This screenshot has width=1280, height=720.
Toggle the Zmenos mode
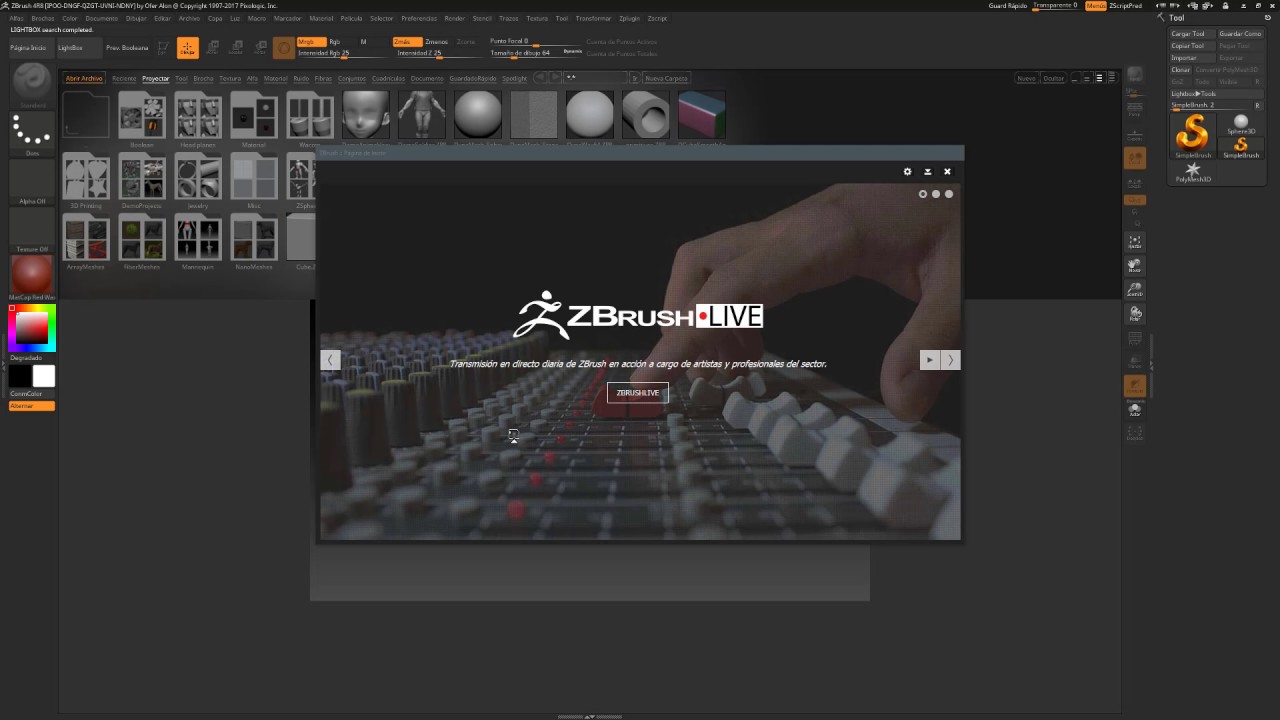point(437,42)
